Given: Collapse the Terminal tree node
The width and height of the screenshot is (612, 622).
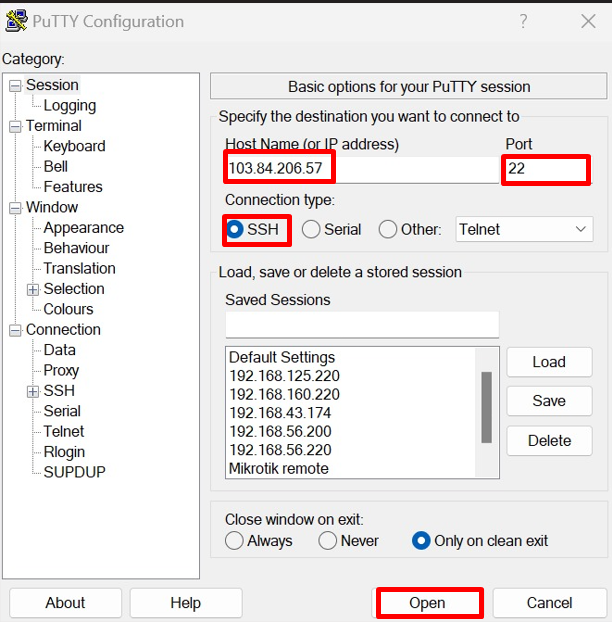Looking at the screenshot, I should (15, 127).
